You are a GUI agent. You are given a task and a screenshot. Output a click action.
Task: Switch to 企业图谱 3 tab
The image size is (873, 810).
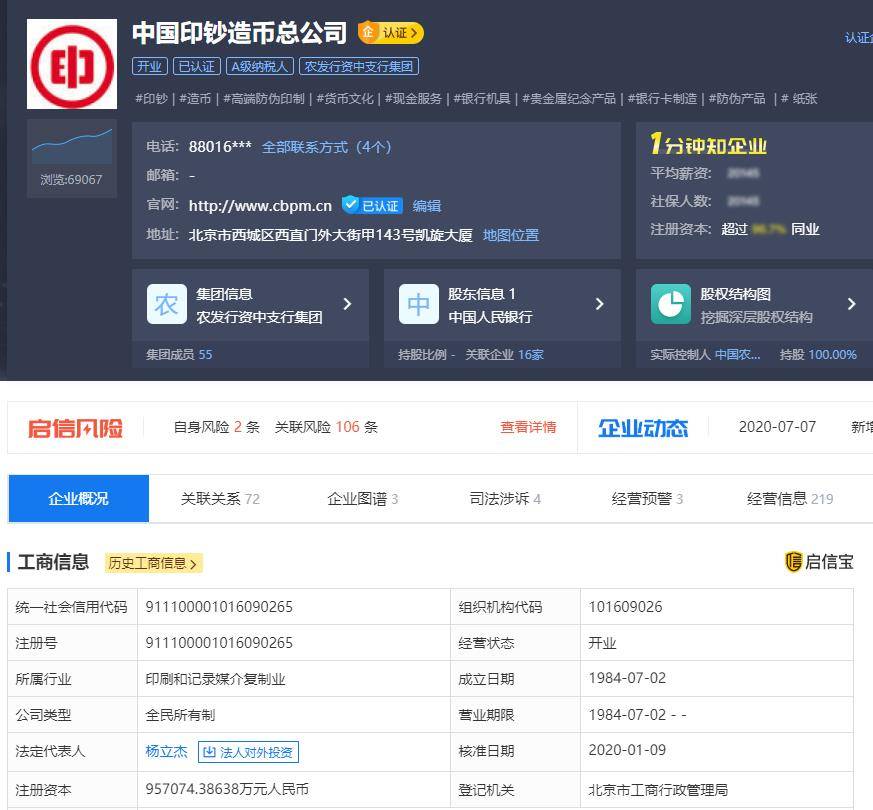[x=362, y=499]
